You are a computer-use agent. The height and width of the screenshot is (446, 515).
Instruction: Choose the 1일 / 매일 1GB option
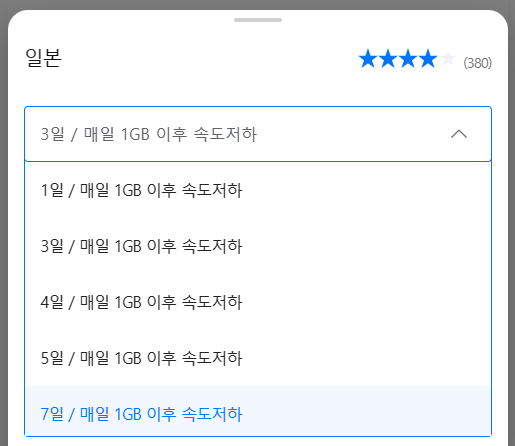(x=258, y=190)
